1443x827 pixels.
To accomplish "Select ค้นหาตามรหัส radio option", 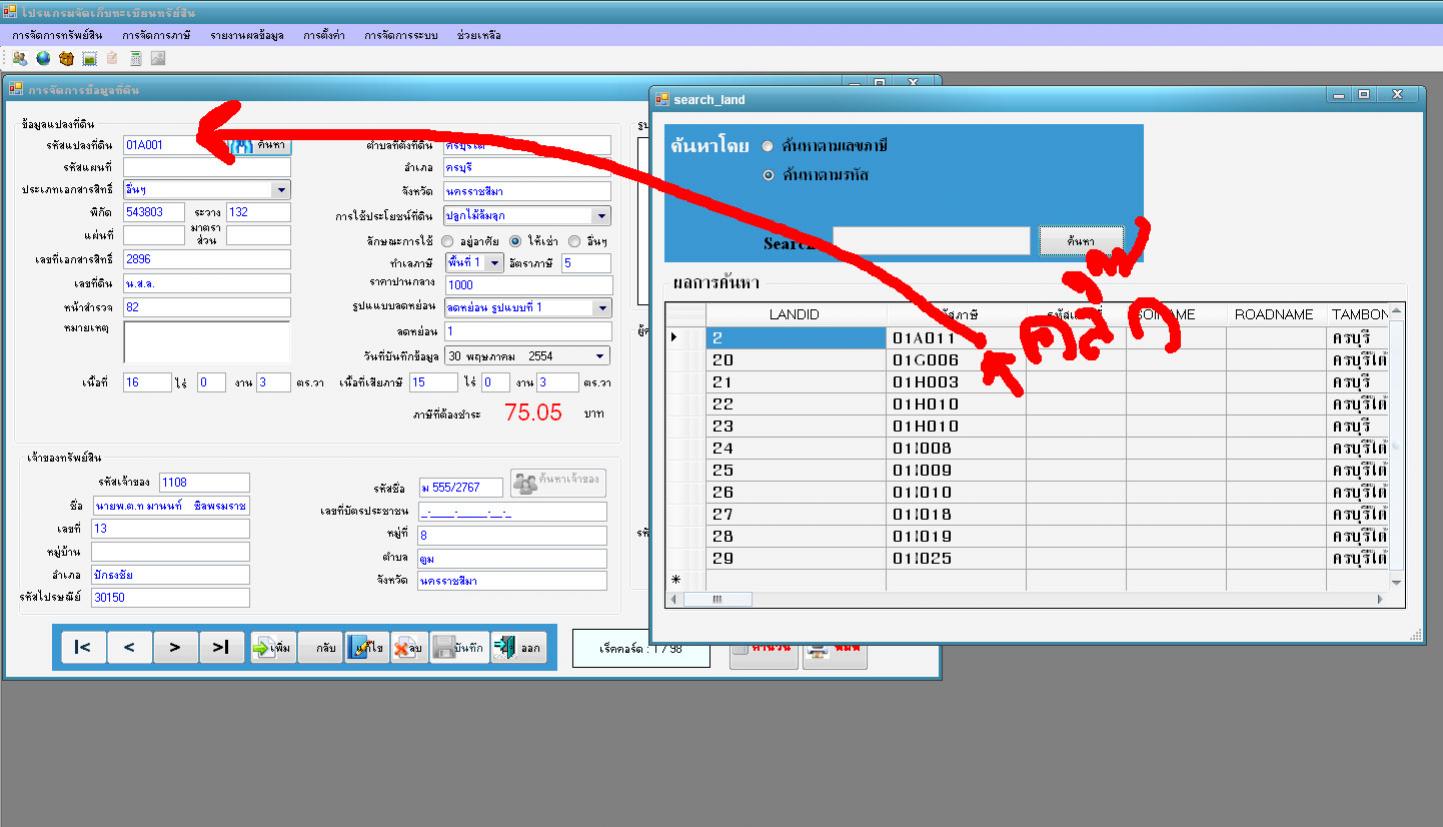I will pos(769,175).
